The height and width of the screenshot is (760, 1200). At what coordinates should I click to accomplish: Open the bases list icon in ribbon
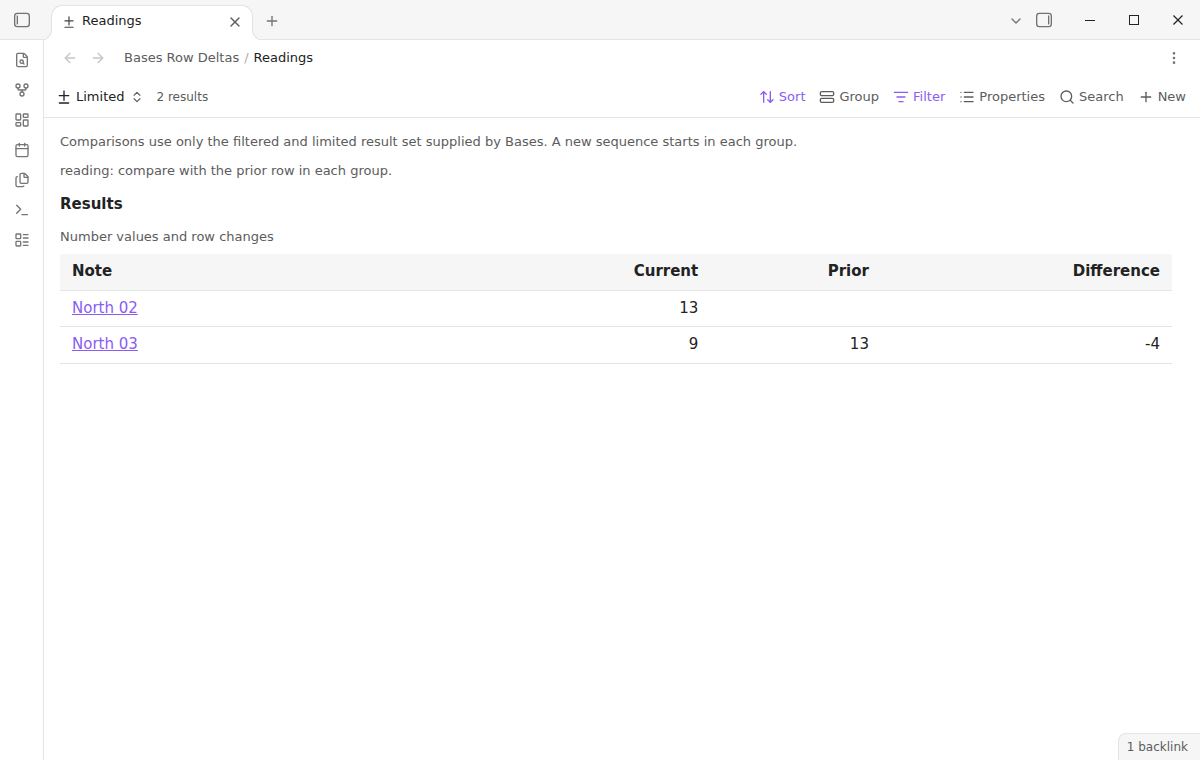(22, 240)
